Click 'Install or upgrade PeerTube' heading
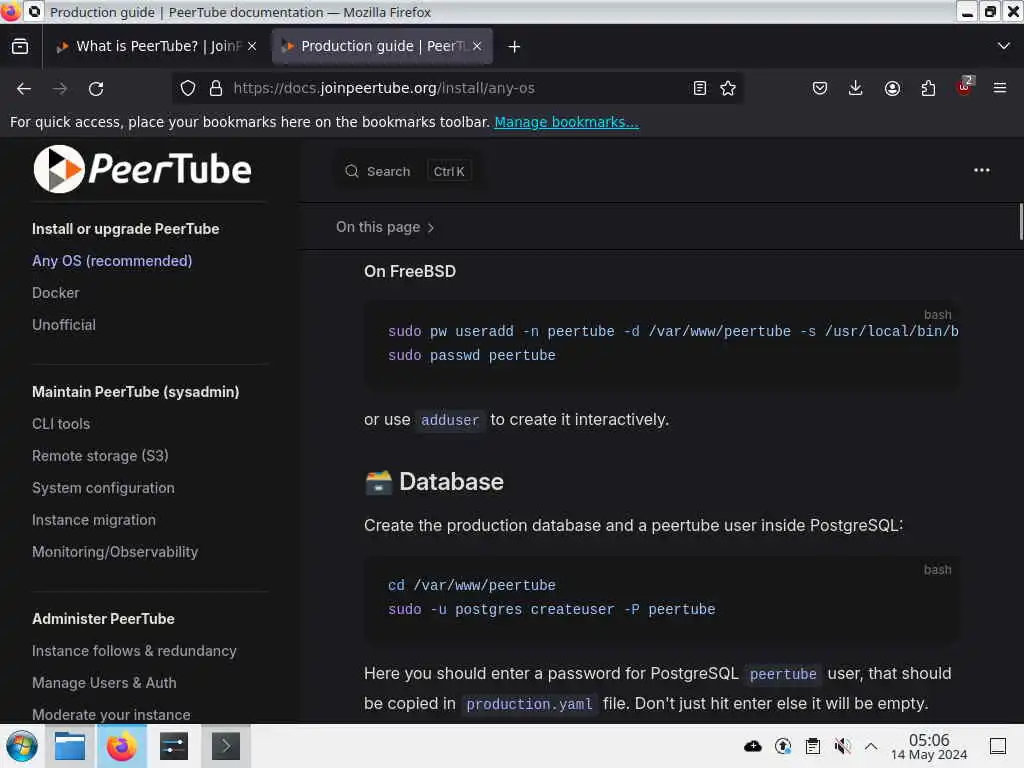 click(x=125, y=229)
